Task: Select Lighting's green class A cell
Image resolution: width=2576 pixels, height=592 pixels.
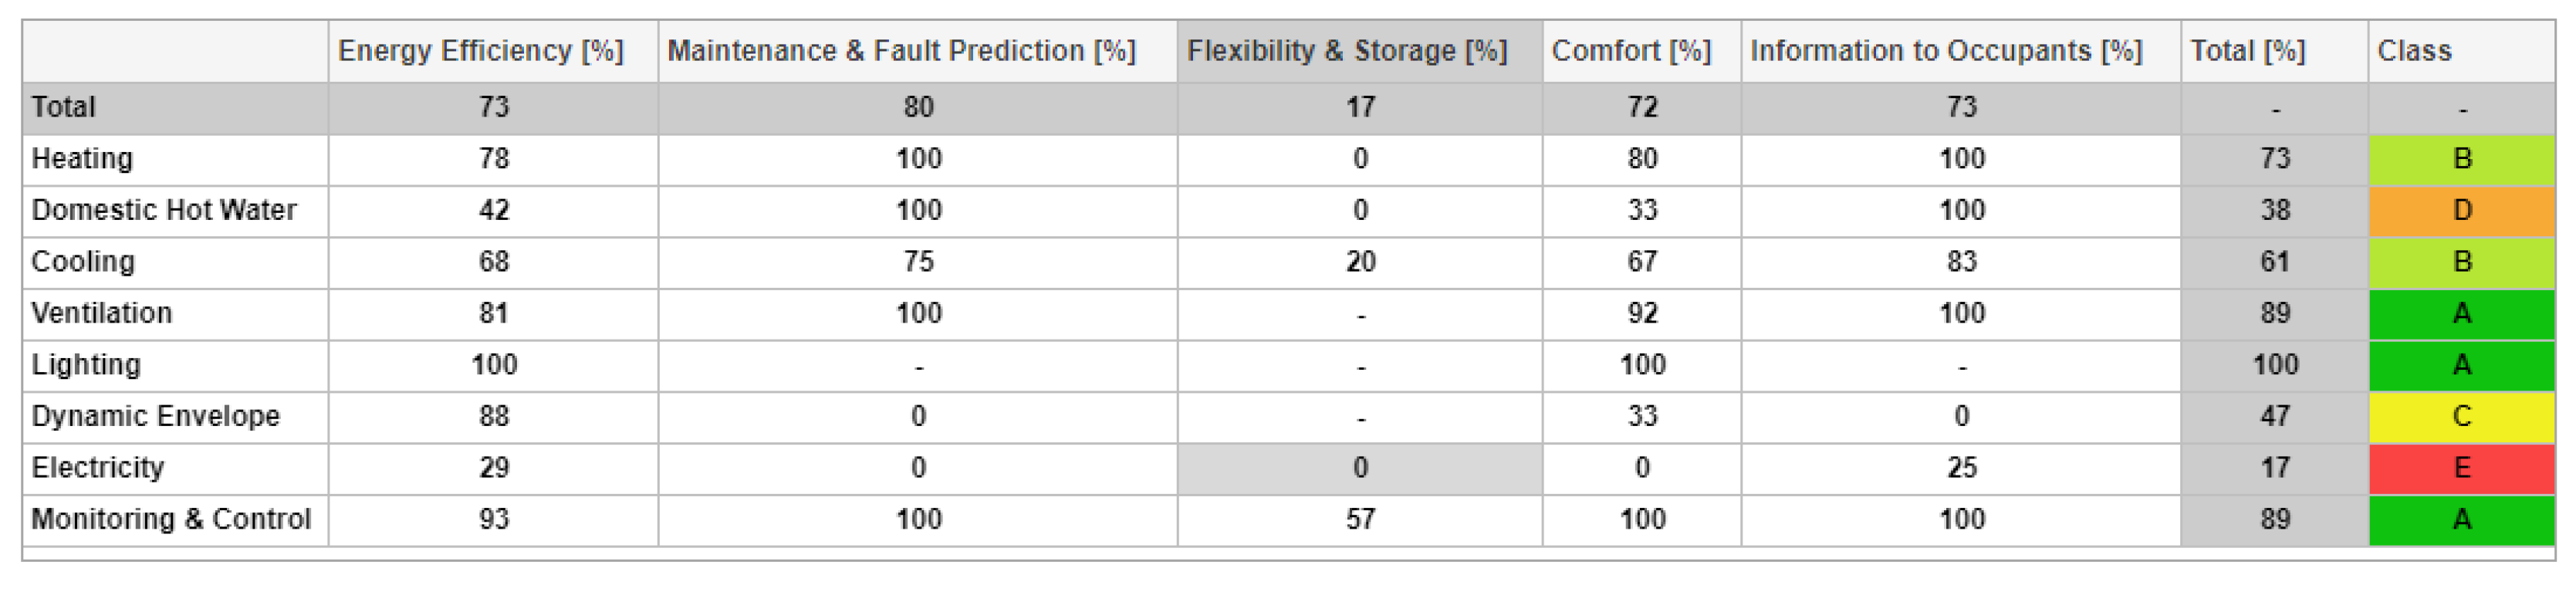Action: click(2461, 365)
